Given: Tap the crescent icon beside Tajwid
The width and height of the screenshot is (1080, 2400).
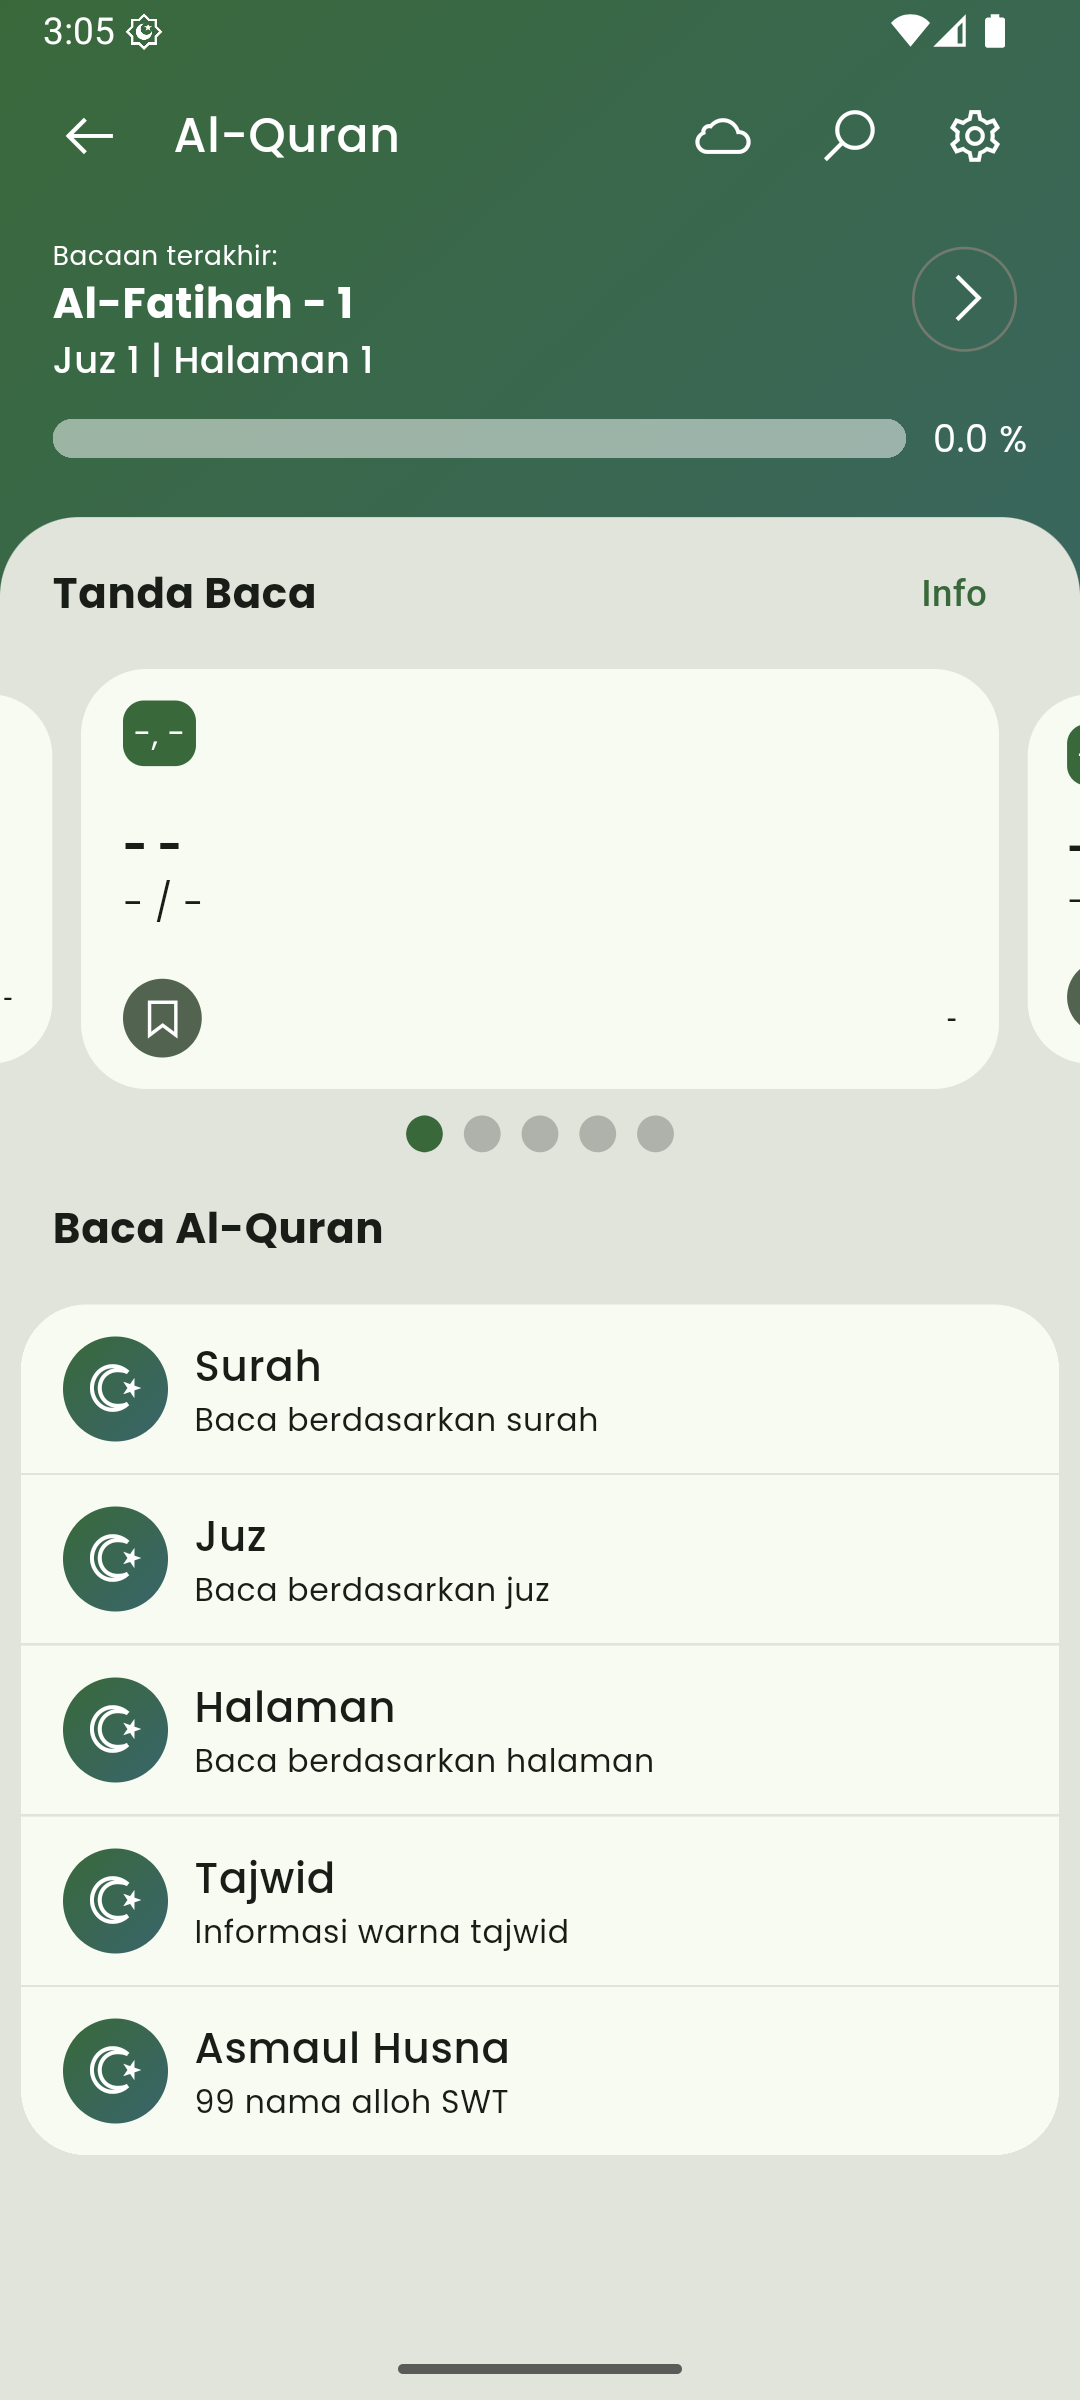Looking at the screenshot, I should tap(115, 1900).
